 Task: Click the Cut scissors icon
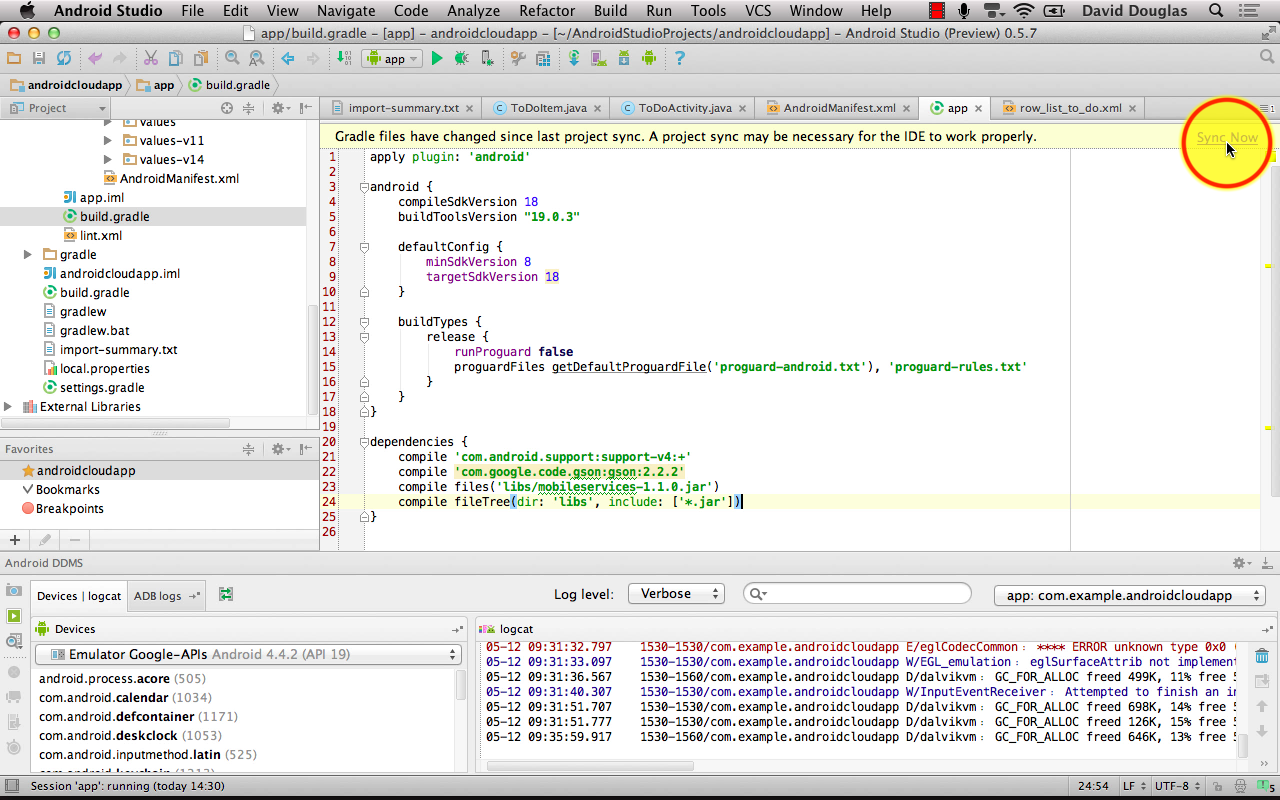[151, 59]
